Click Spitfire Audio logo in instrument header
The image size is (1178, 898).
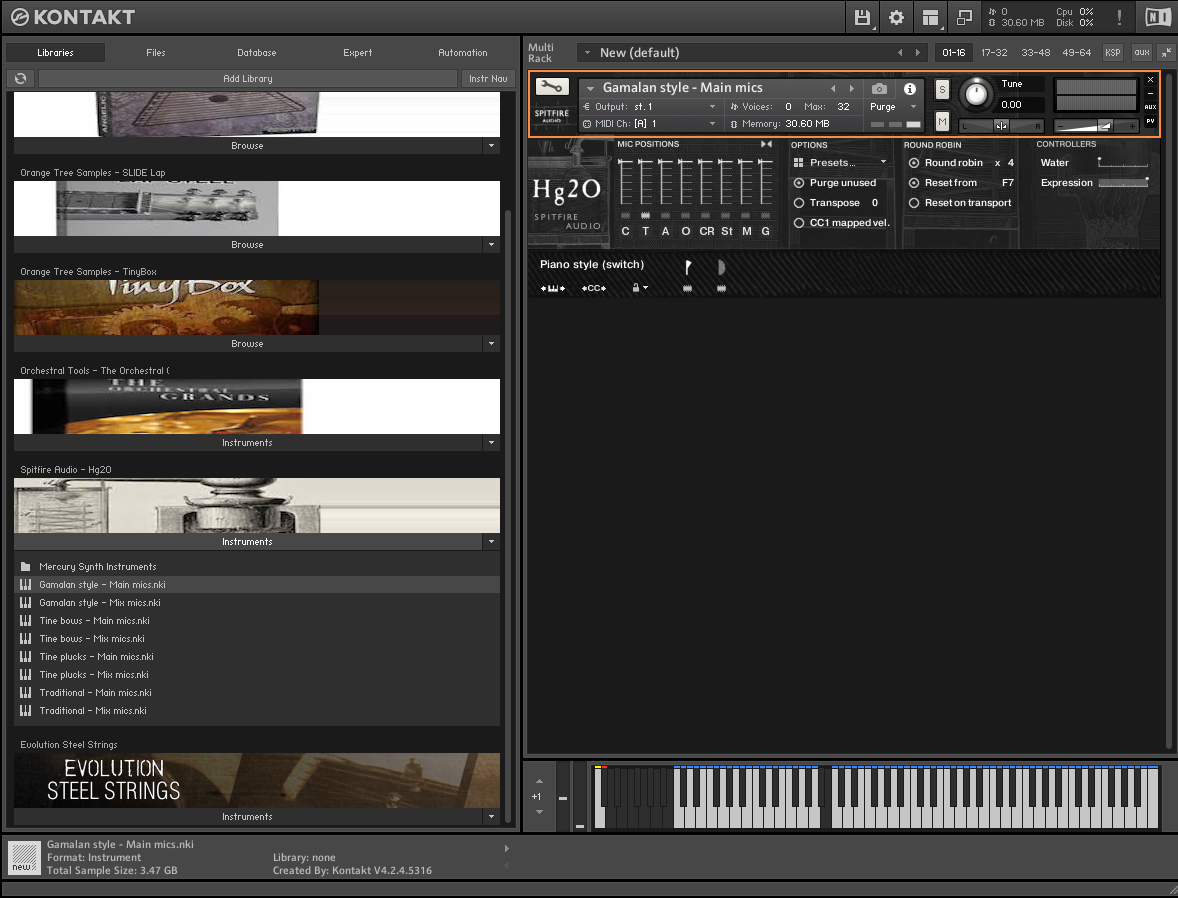click(x=551, y=115)
